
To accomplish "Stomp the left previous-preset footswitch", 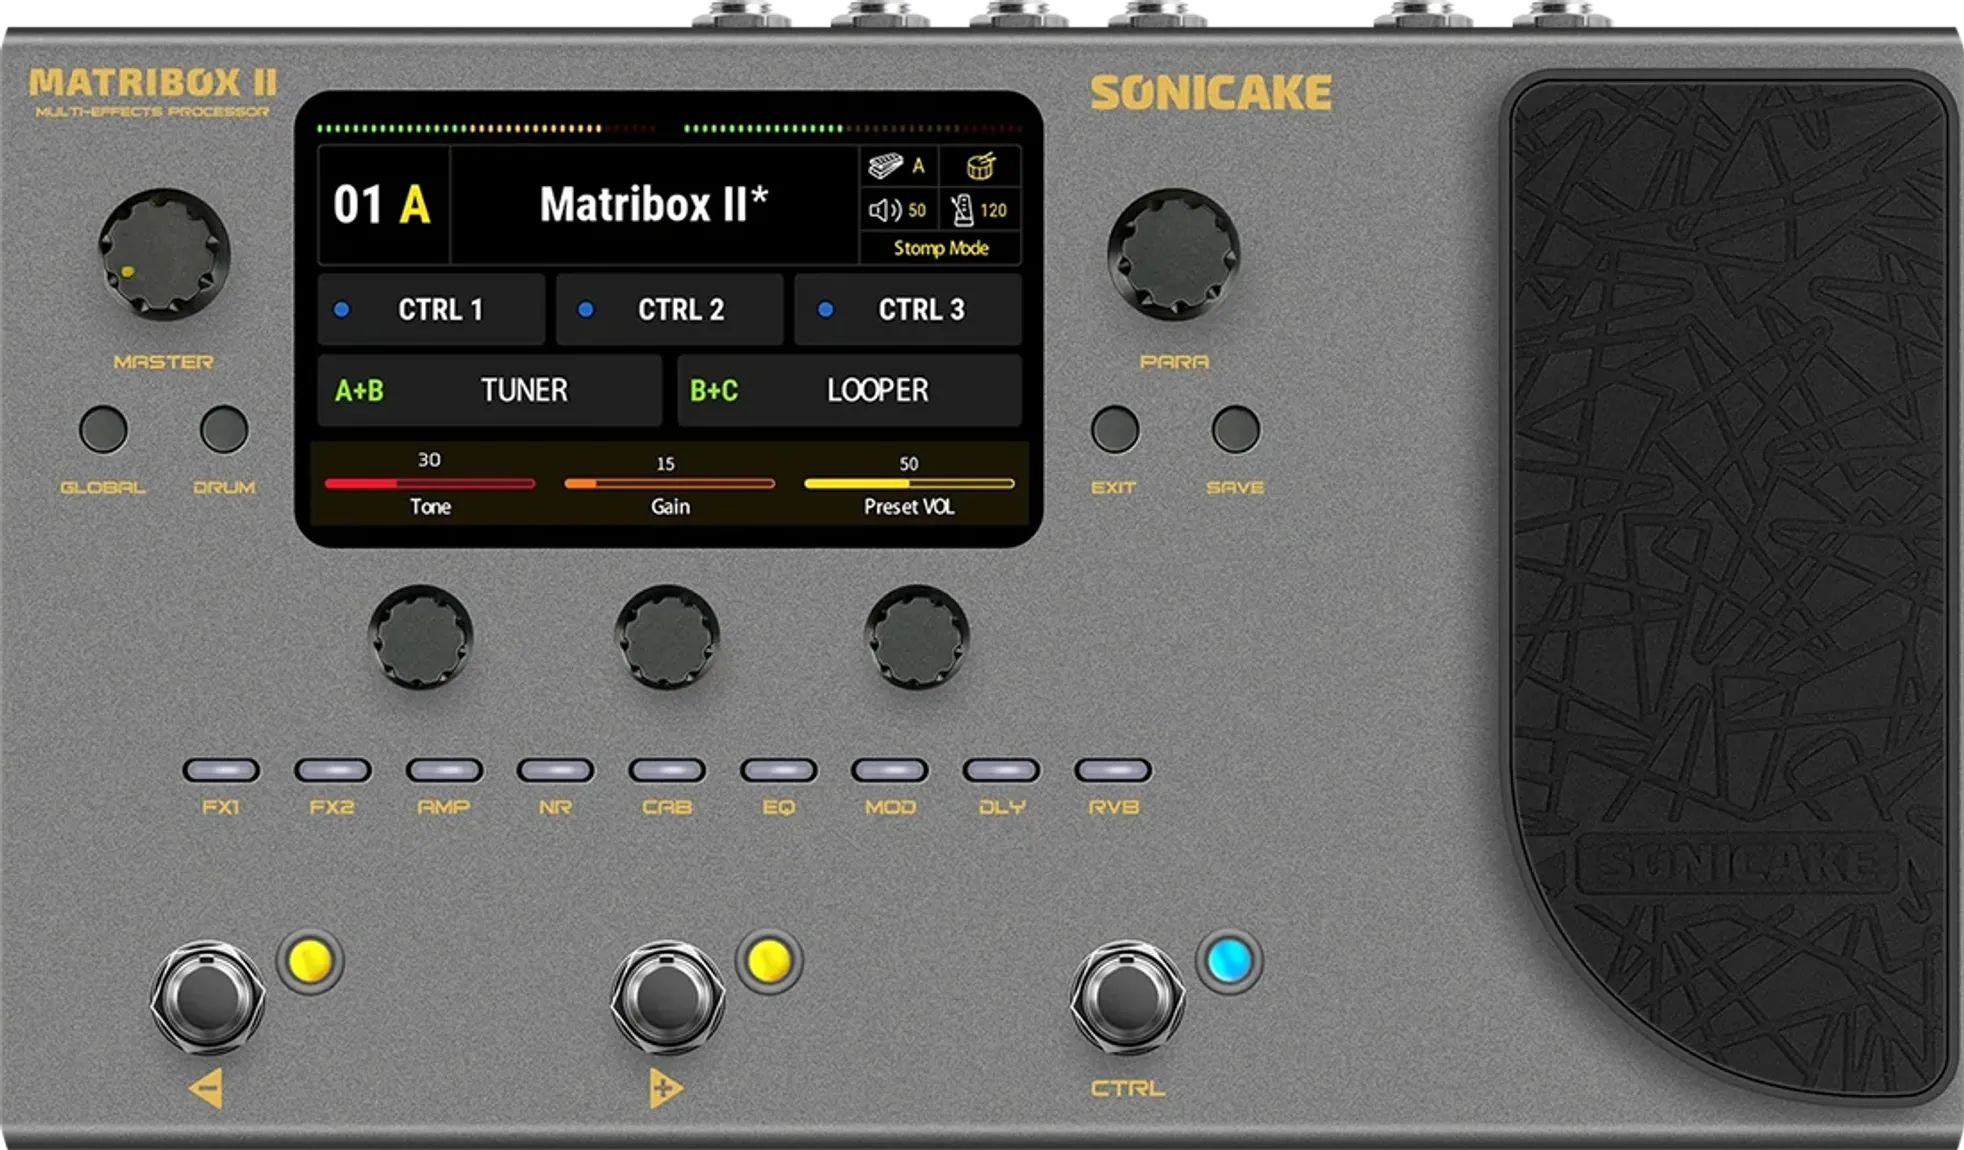I will coord(208,997).
